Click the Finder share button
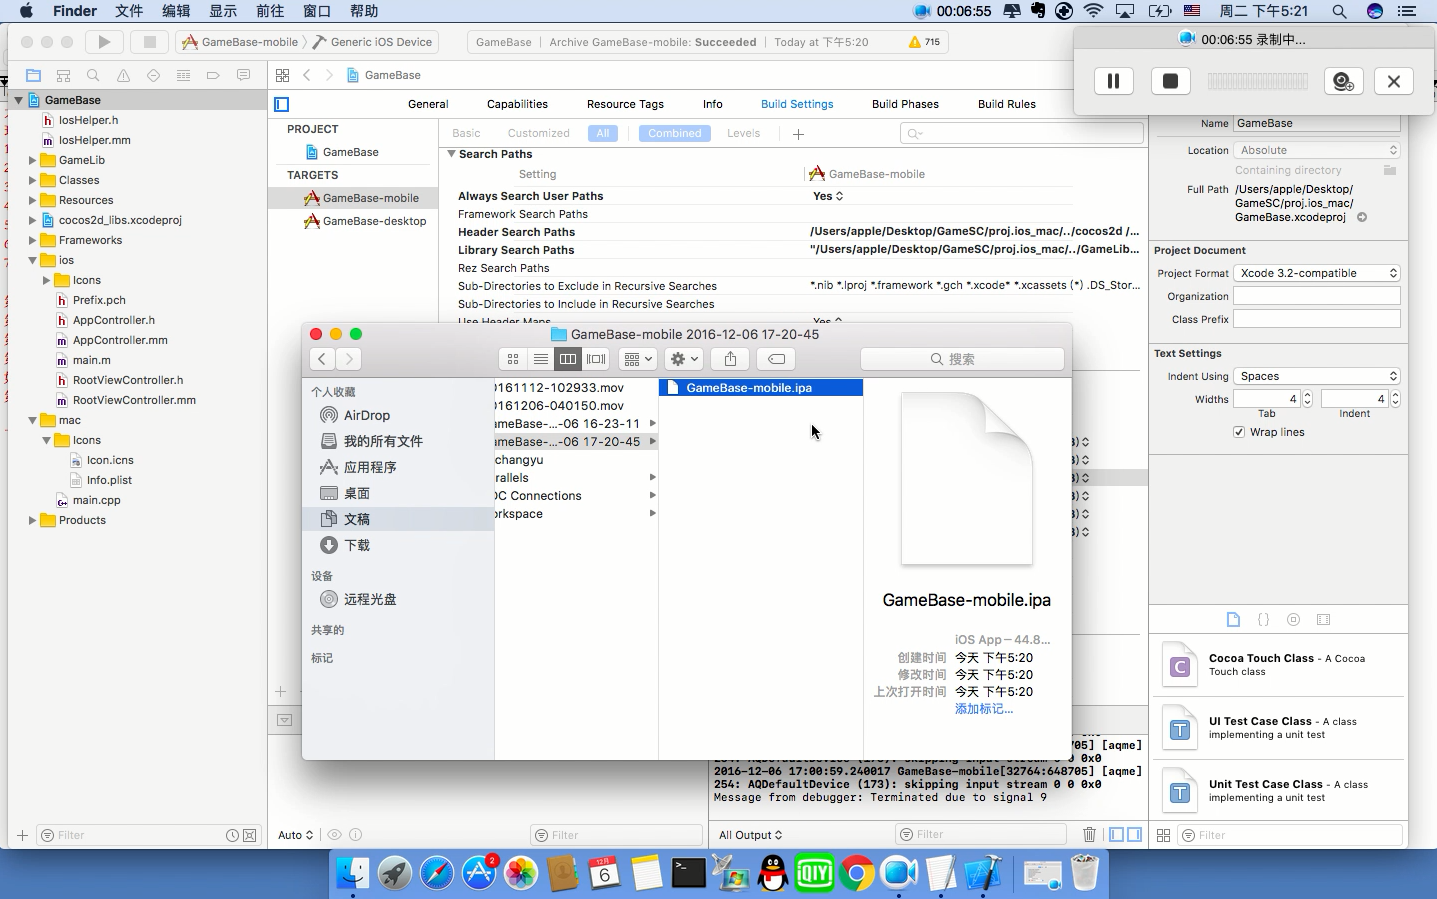 pyautogui.click(x=731, y=359)
